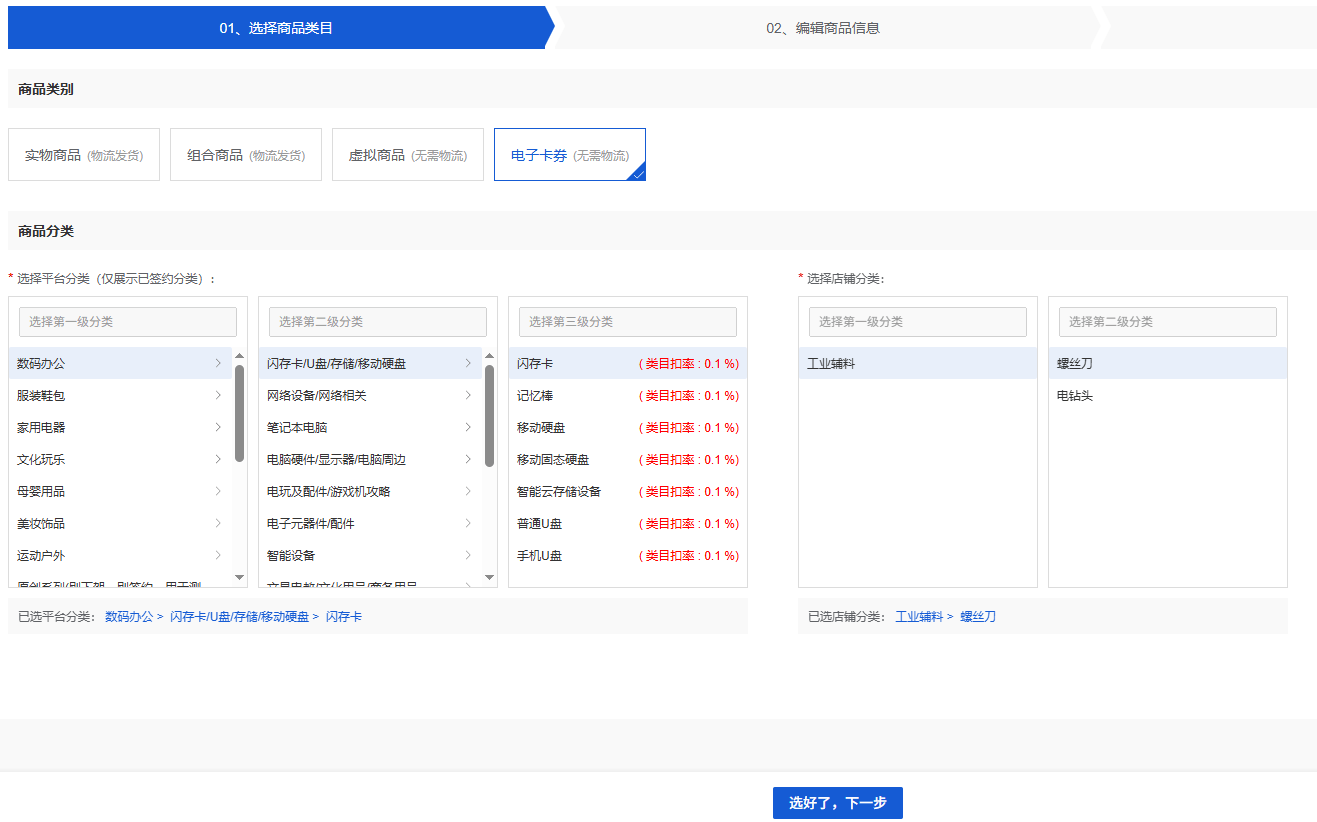Select 网络设备/网络相关 second-level category

coord(370,395)
